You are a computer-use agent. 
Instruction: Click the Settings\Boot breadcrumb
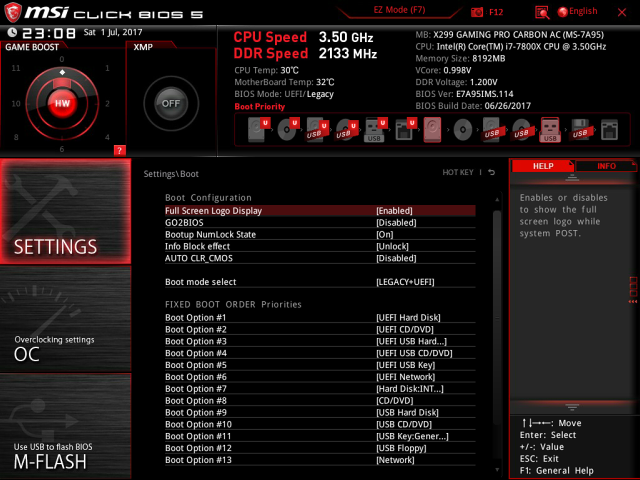pos(171,174)
